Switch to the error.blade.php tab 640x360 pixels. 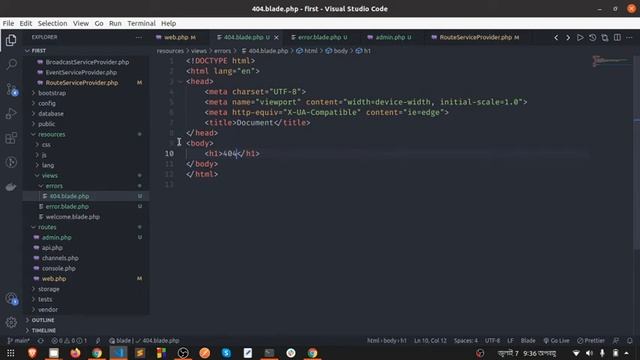[319, 37]
